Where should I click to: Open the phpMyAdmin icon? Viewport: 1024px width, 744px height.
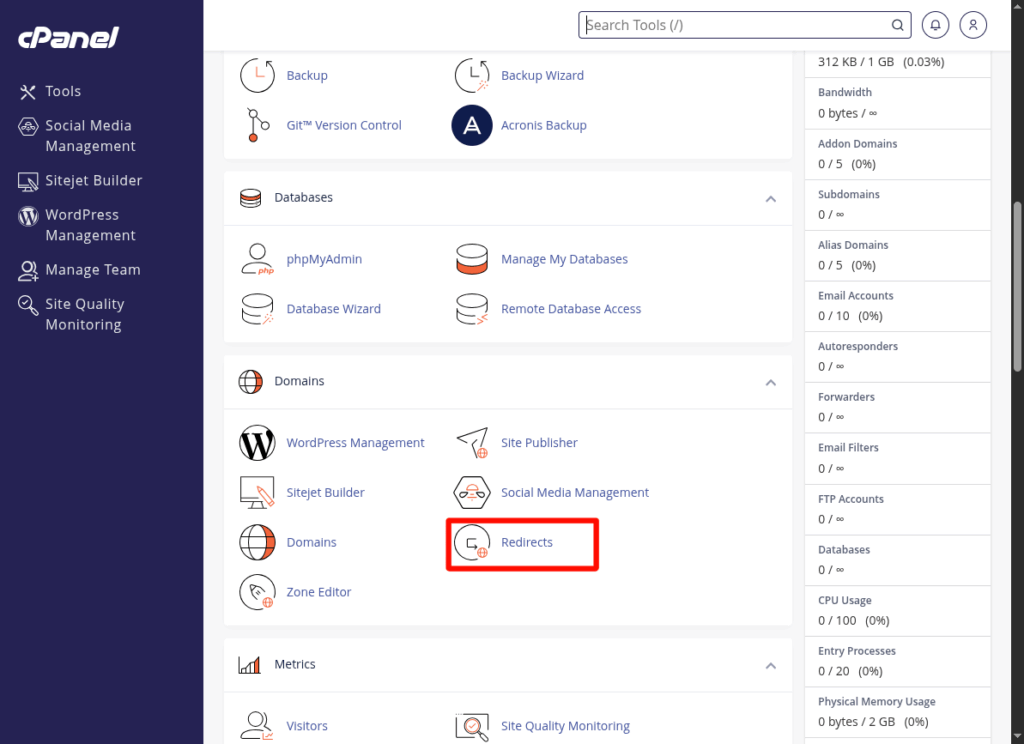pyautogui.click(x=257, y=259)
